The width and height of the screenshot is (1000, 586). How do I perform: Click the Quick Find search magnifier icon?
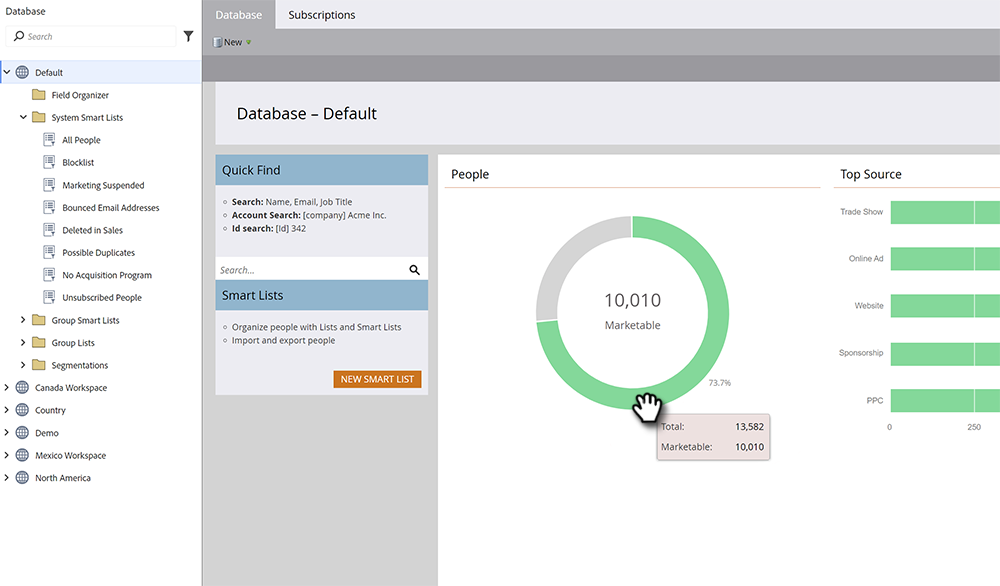[415, 270]
